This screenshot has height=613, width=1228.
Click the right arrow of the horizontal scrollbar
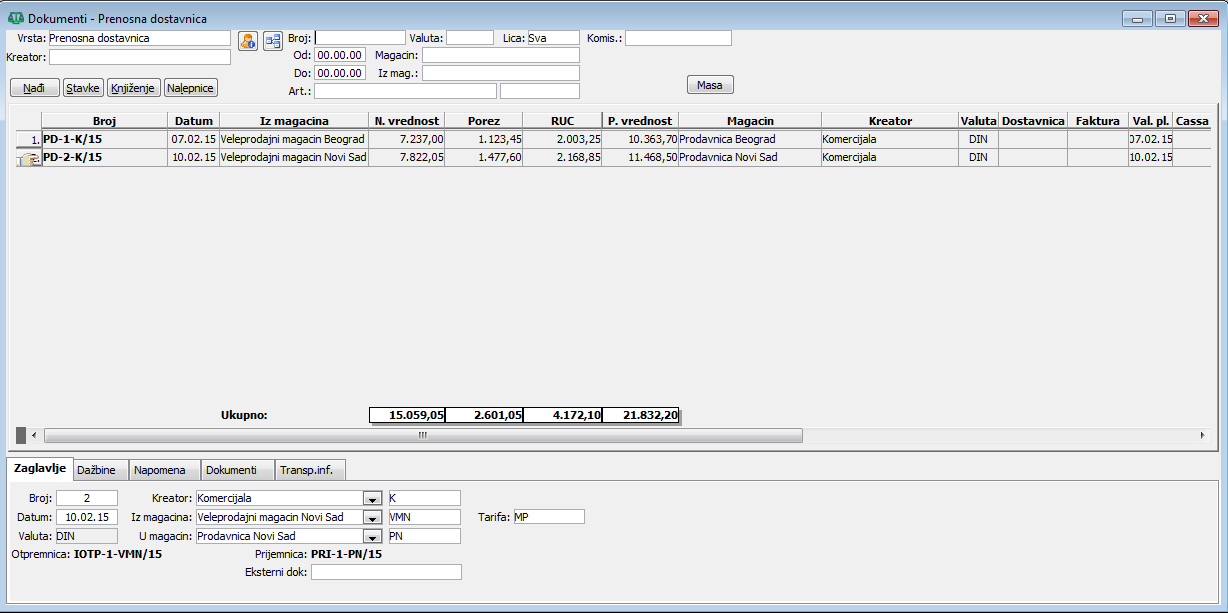click(1202, 435)
